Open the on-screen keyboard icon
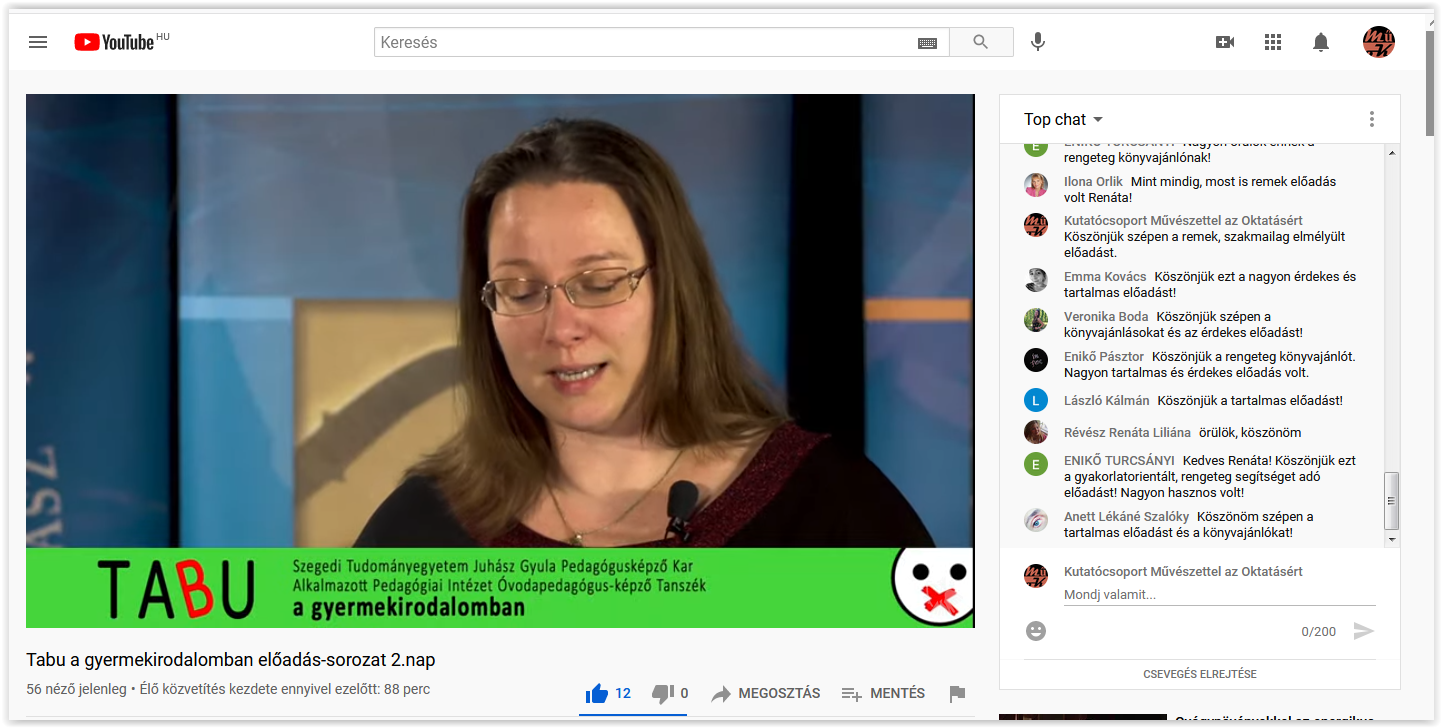The height and width of the screenshot is (728, 1442). [927, 43]
